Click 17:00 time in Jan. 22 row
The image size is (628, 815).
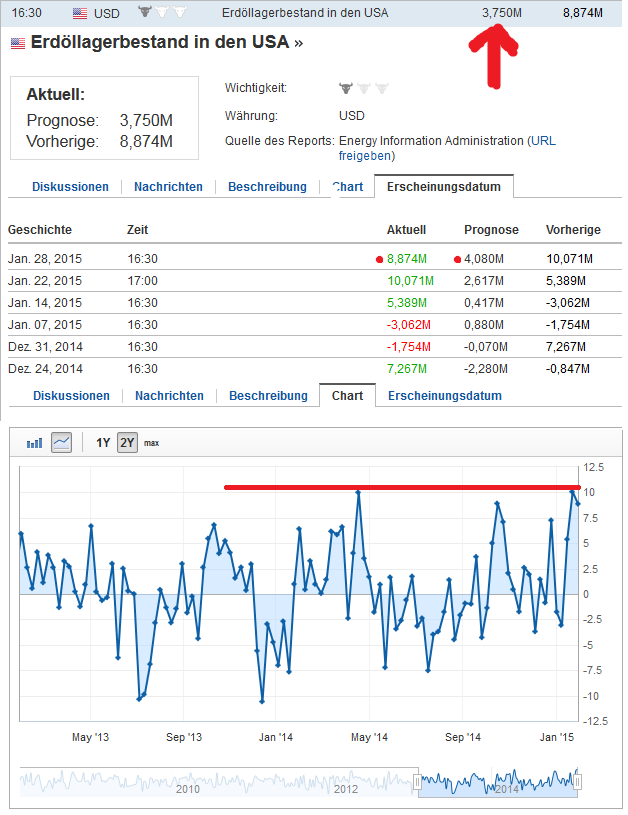(142, 281)
